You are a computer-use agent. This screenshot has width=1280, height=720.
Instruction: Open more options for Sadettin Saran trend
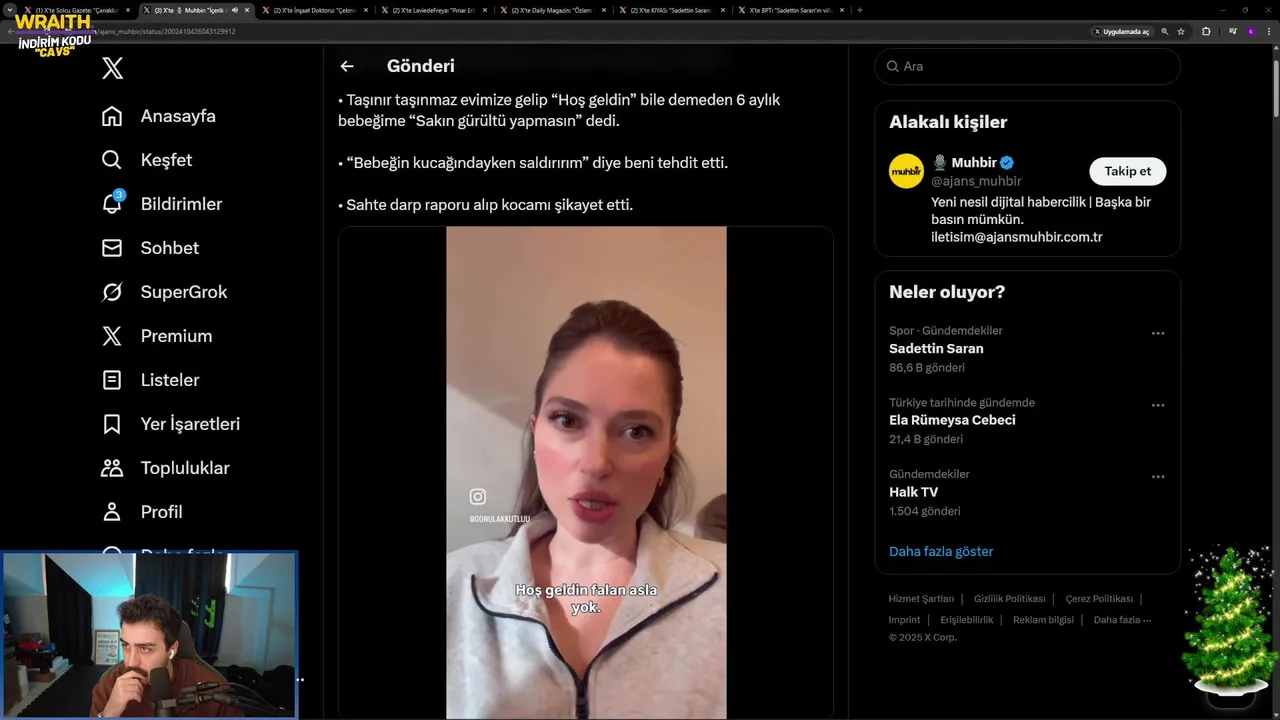click(x=1158, y=333)
